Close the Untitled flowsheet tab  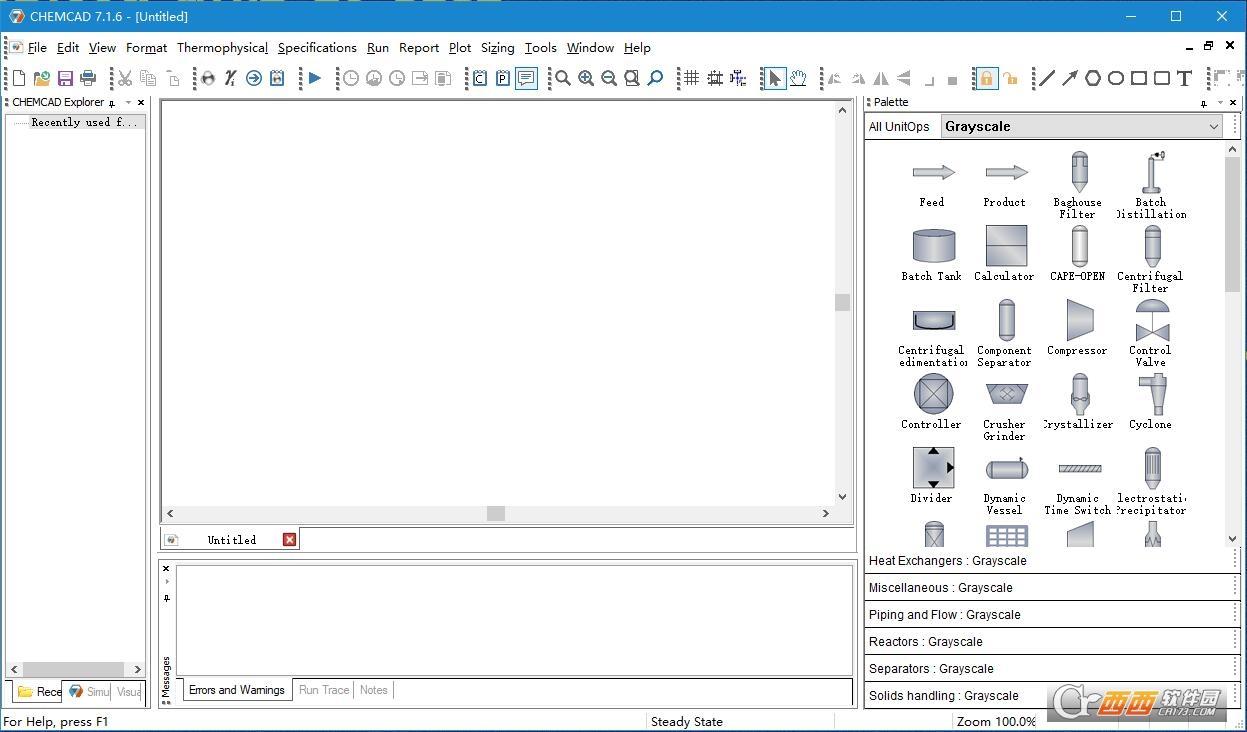(289, 540)
